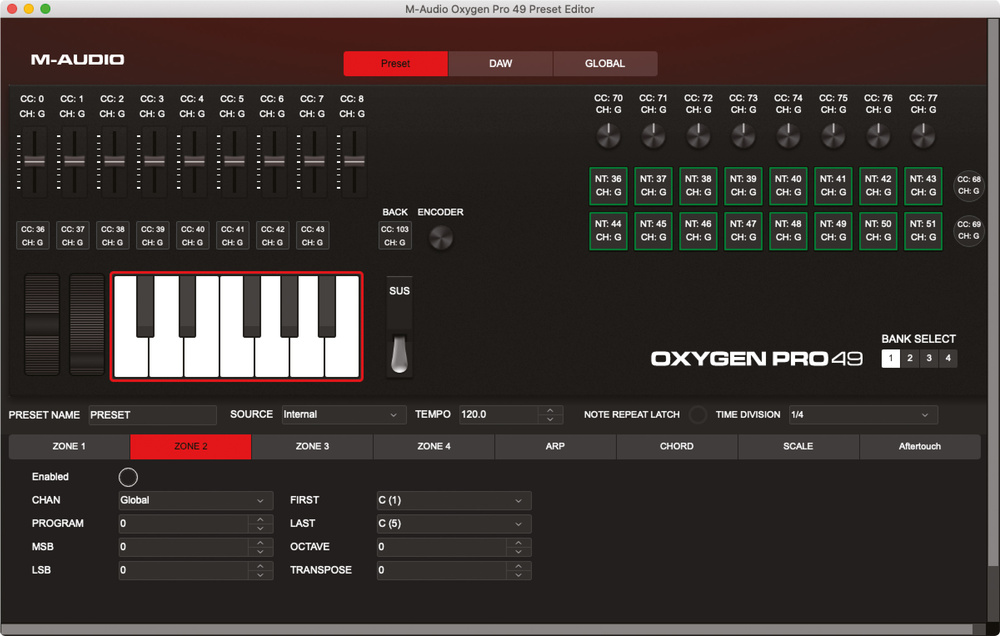Viewport: 1000px width, 636px height.
Task: Switch to the GLOBAL tab
Action: pyautogui.click(x=605, y=64)
